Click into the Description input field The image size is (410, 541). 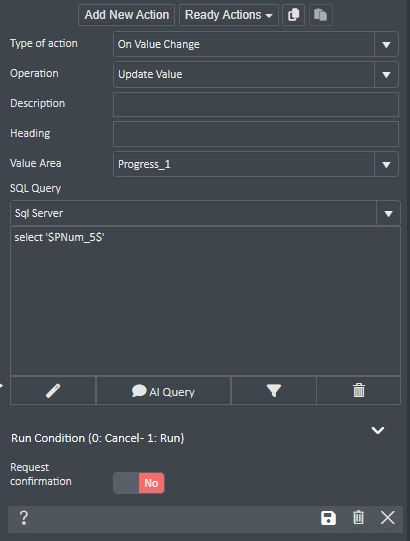(x=256, y=104)
